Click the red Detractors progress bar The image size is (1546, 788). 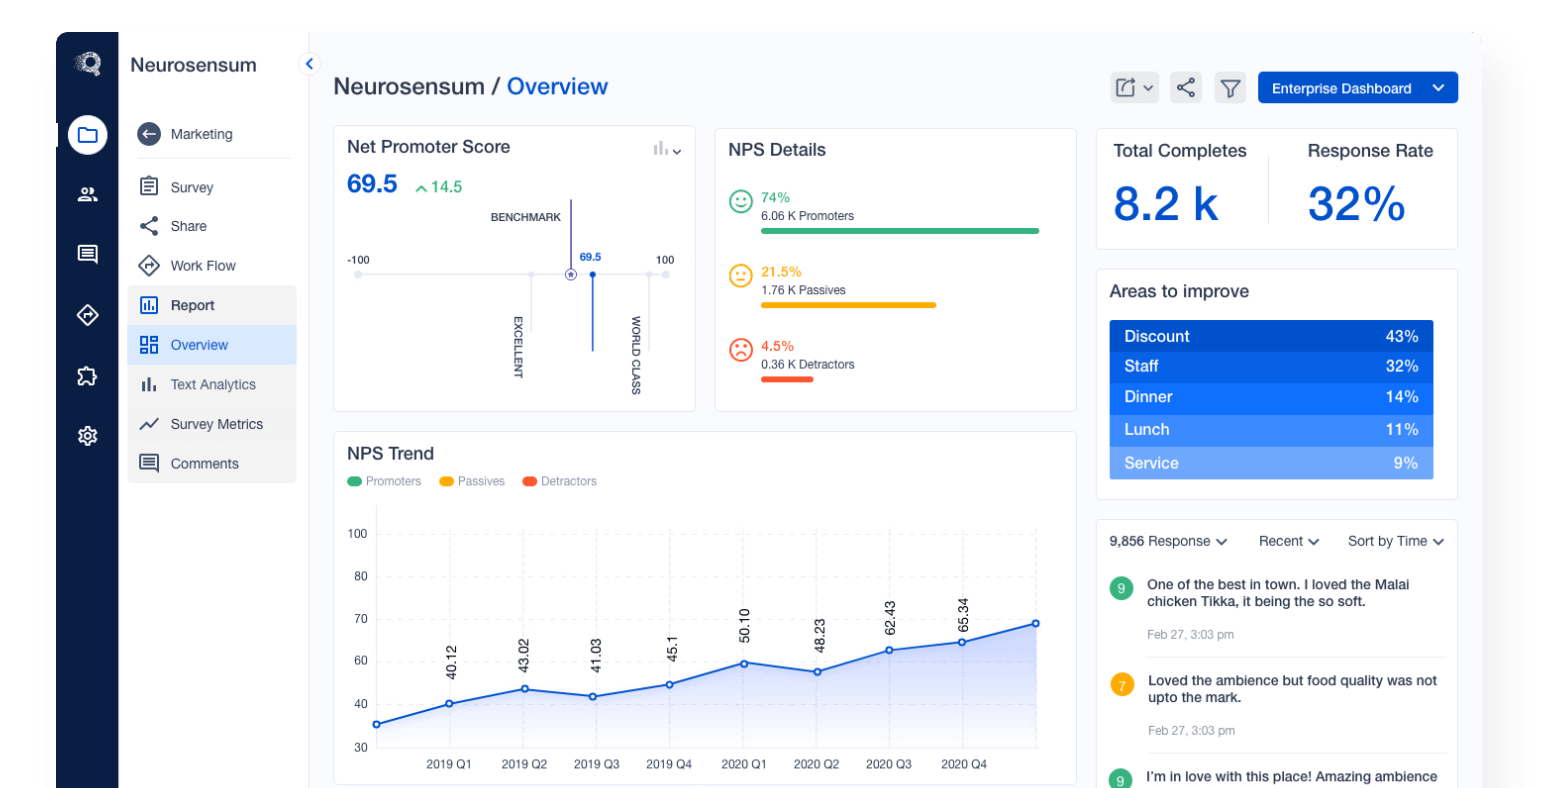click(787, 379)
